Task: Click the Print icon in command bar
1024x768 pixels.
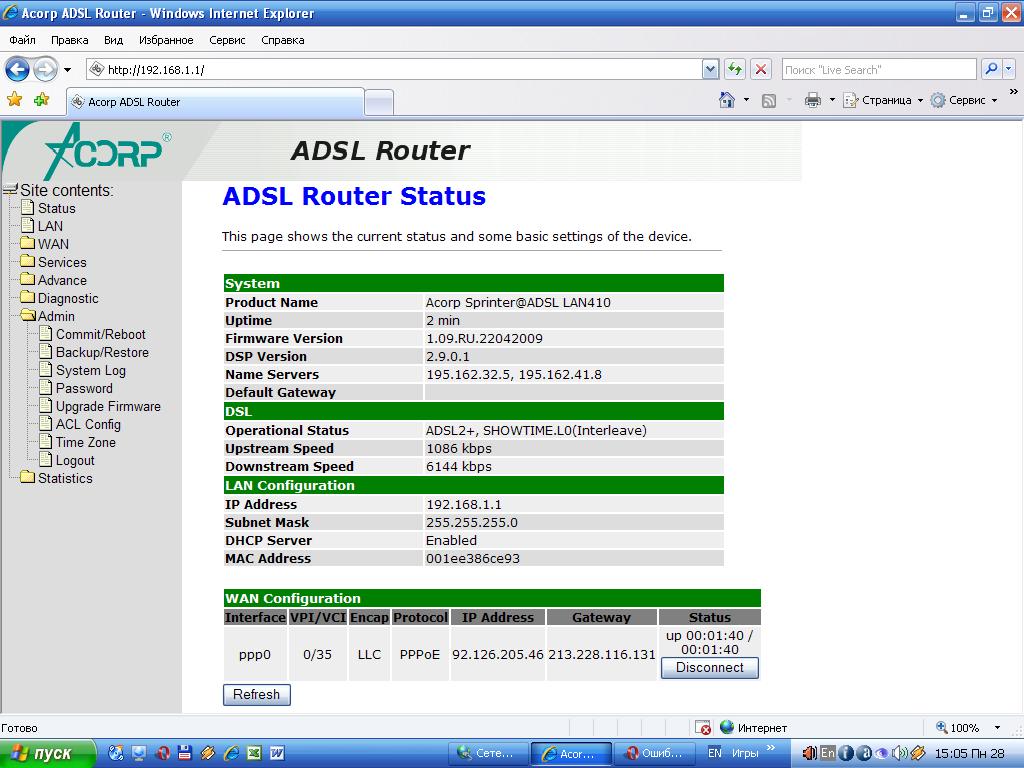Action: 812,100
